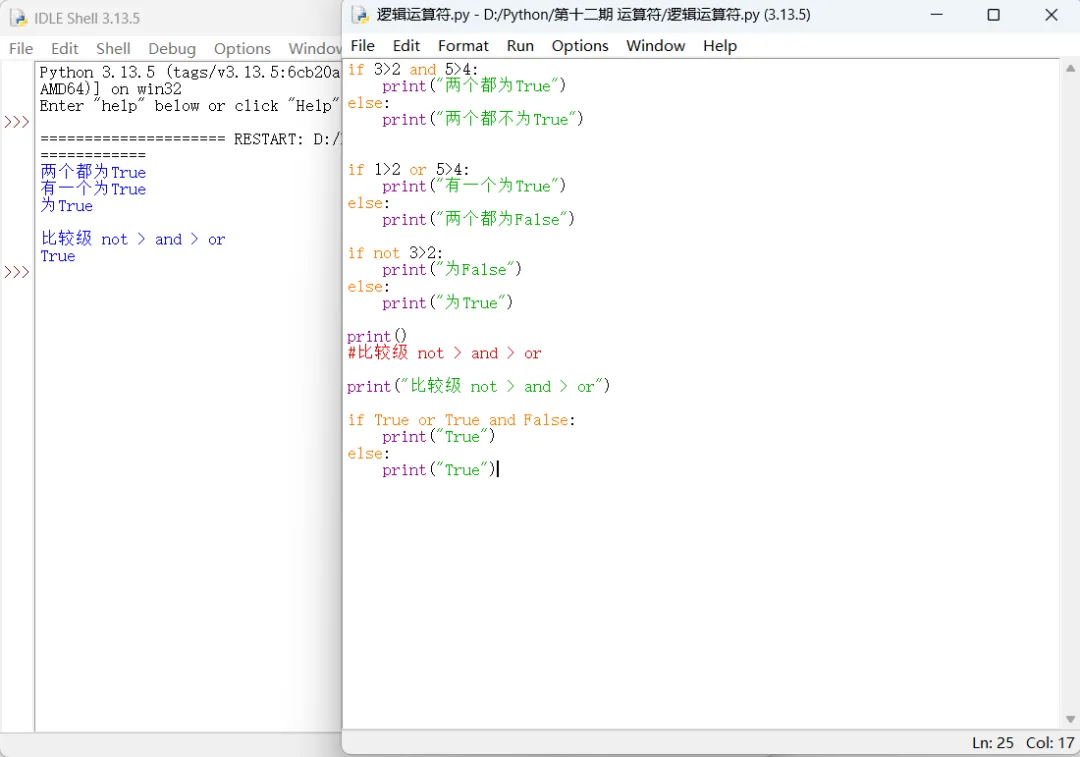The width and height of the screenshot is (1080, 757).
Task: Click shell output '有一个为True'
Action: click(x=93, y=189)
